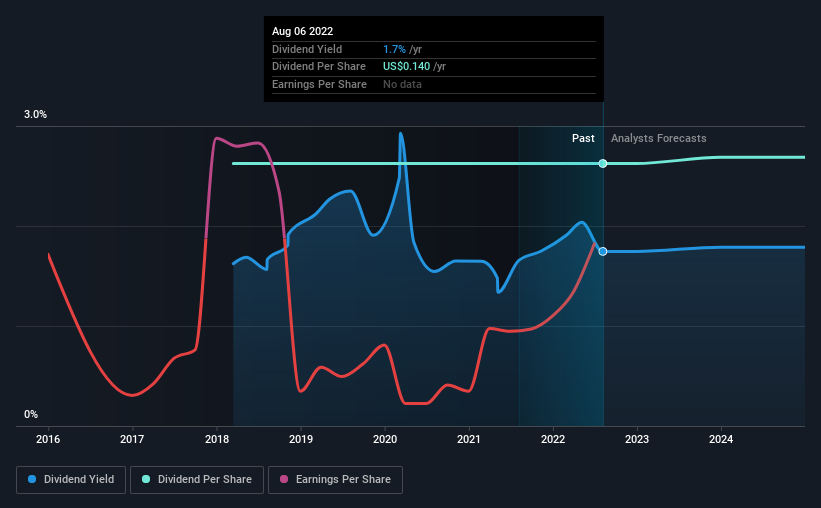Viewport: 821px width, 508px height.
Task: Toggle the Dividend Yield legend button
Action: tap(71, 480)
